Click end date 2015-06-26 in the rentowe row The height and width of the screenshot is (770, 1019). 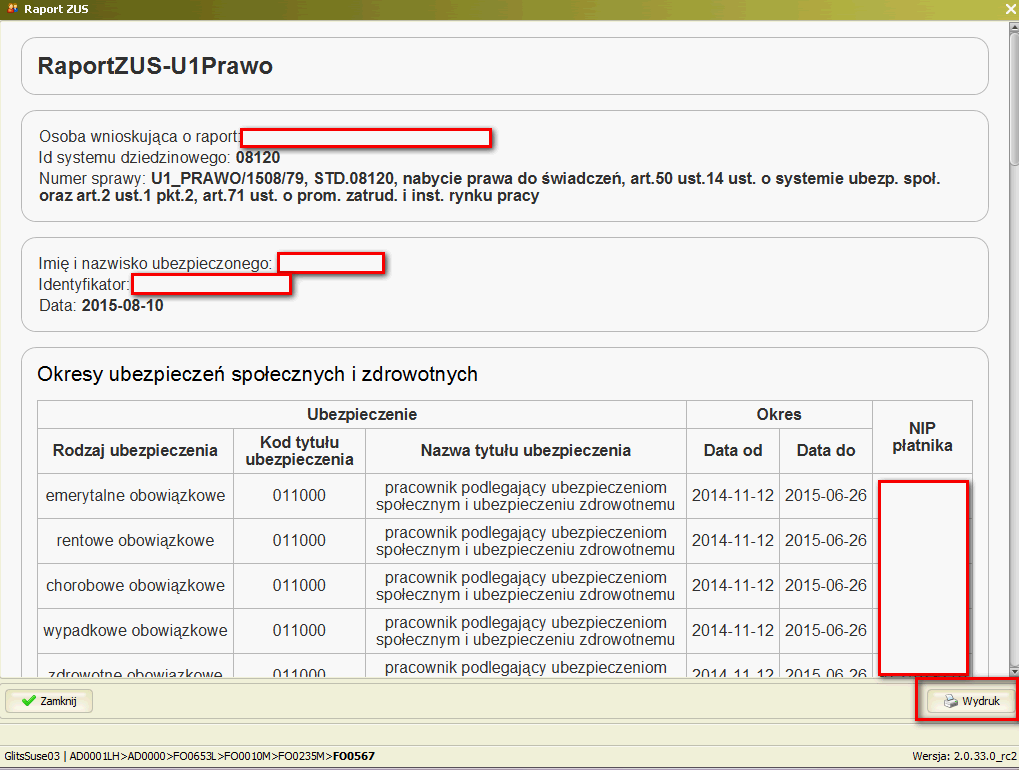(x=826, y=541)
